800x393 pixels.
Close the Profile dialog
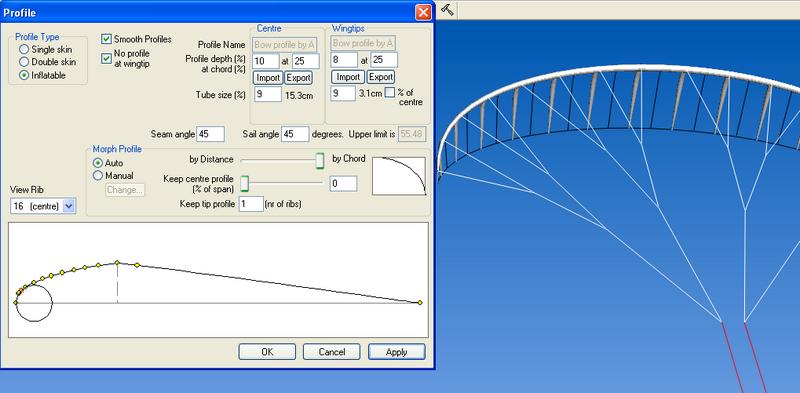[423, 12]
